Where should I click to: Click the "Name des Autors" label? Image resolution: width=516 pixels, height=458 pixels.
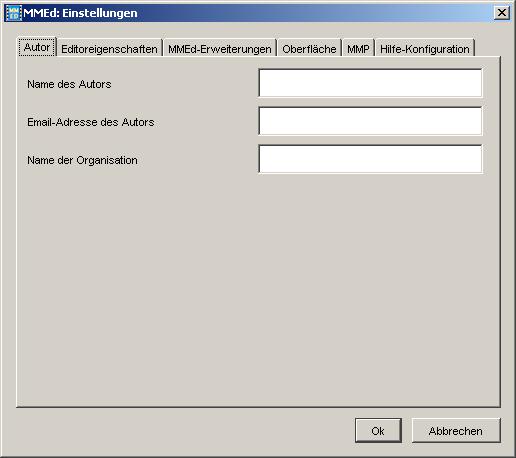click(x=69, y=84)
